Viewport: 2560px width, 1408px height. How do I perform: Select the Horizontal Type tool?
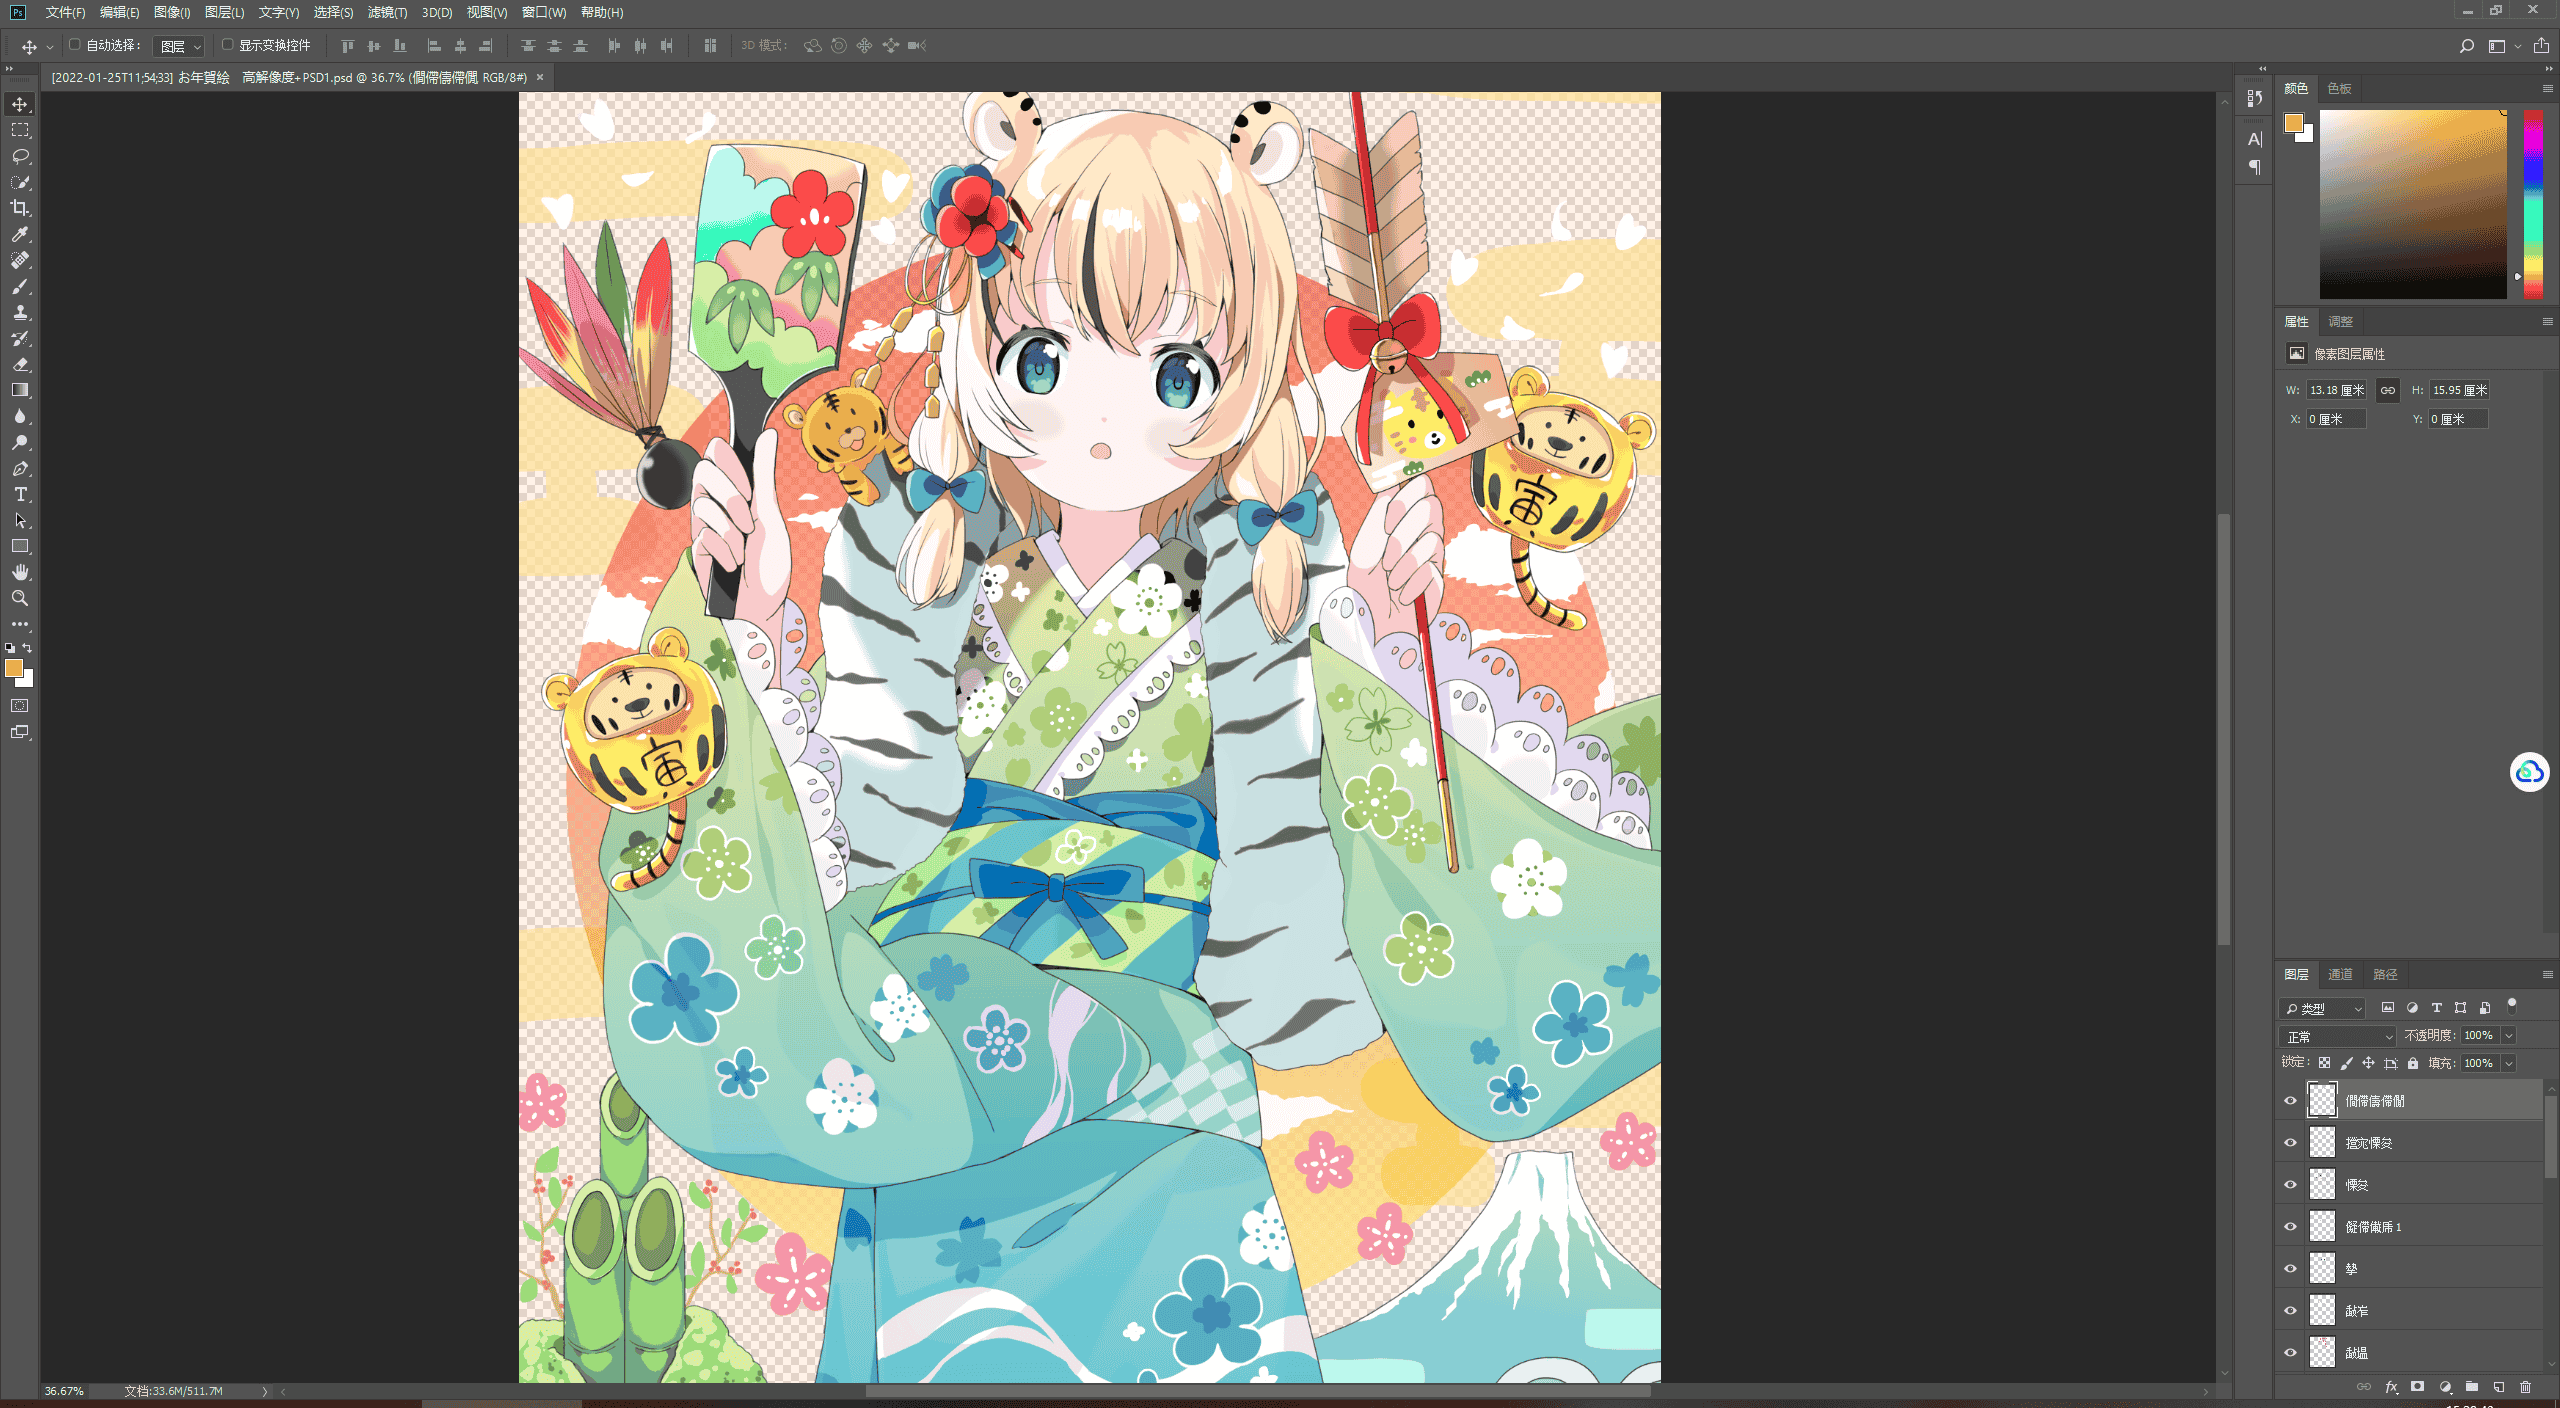pyautogui.click(x=20, y=494)
